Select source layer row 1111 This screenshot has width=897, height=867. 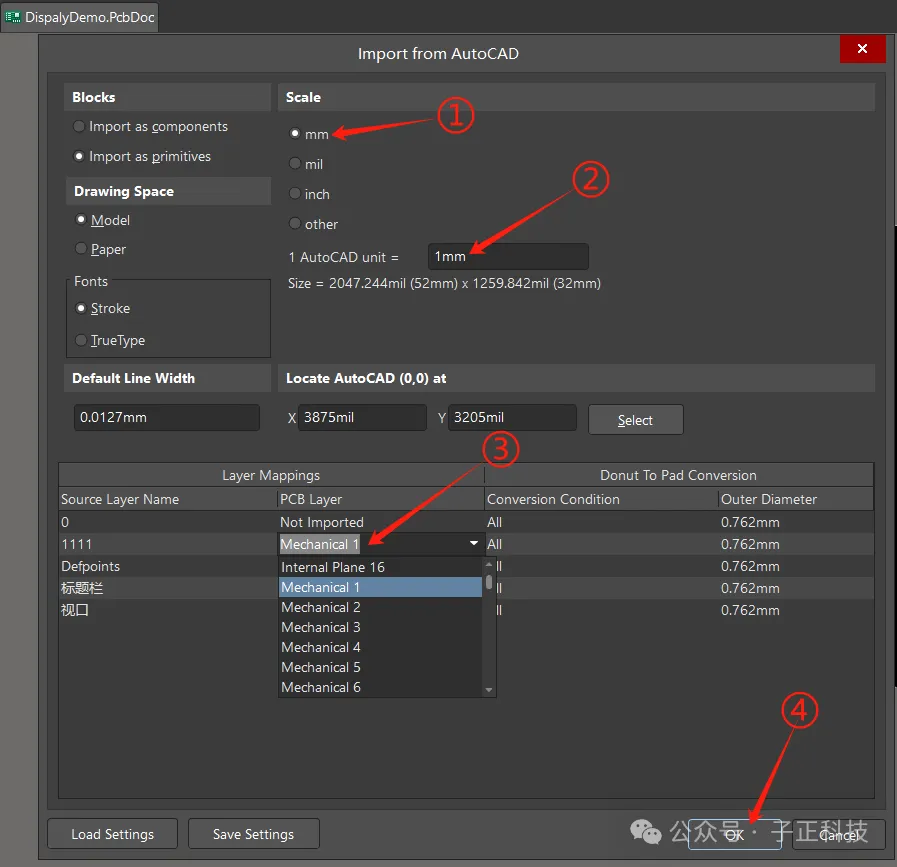pos(168,544)
